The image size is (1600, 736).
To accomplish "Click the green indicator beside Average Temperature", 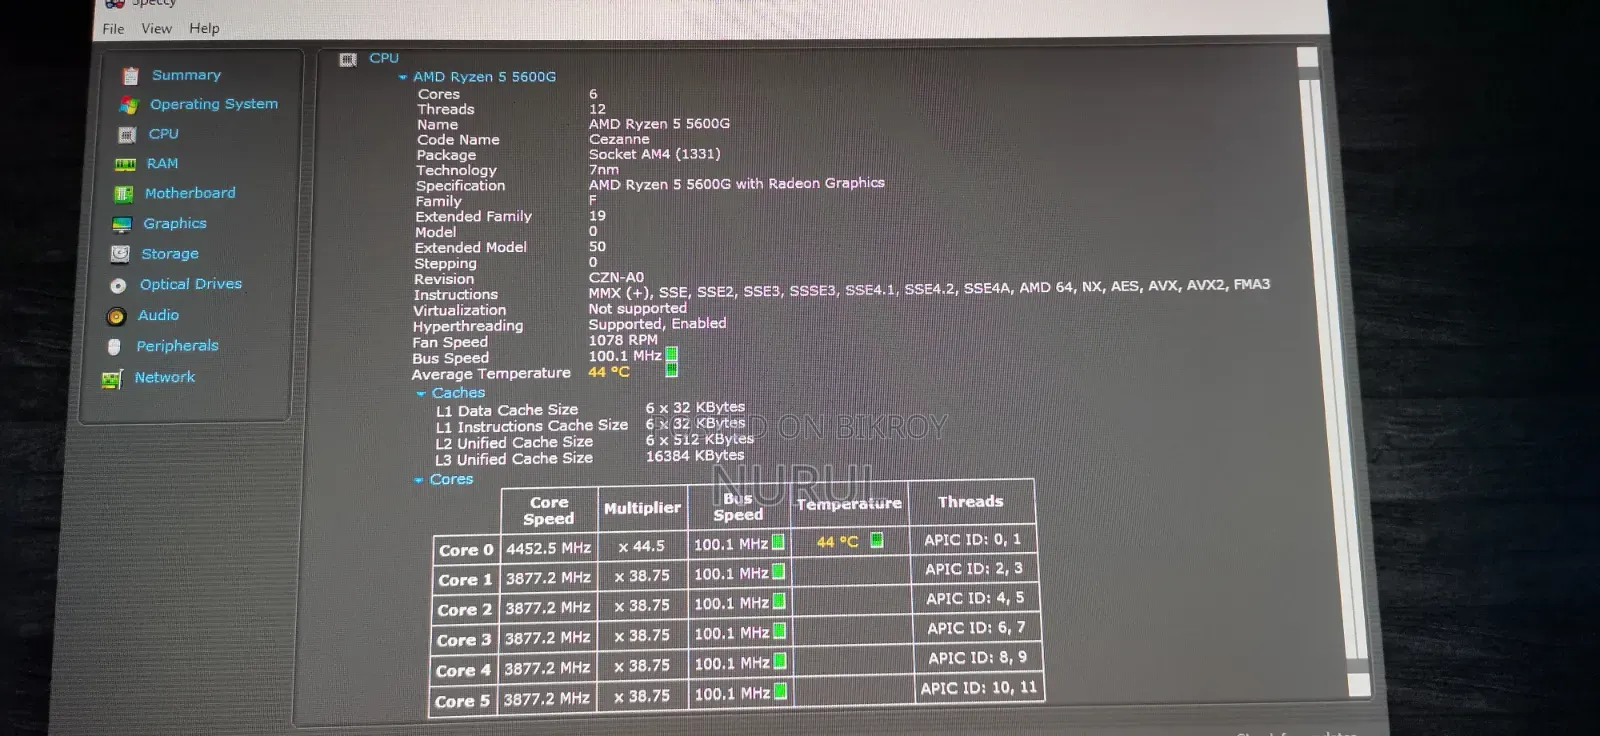I will [x=672, y=370].
